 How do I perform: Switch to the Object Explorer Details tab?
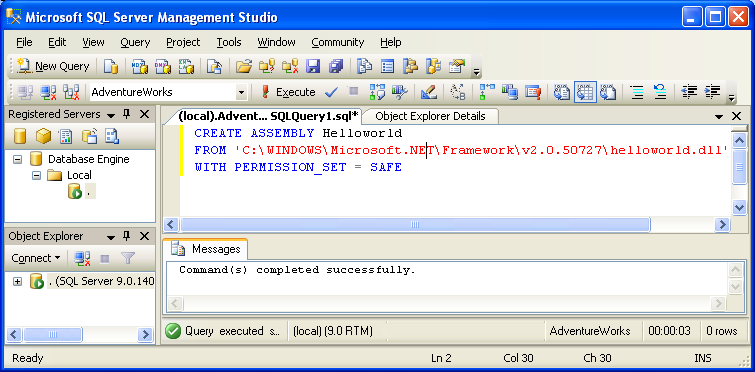(x=430, y=116)
